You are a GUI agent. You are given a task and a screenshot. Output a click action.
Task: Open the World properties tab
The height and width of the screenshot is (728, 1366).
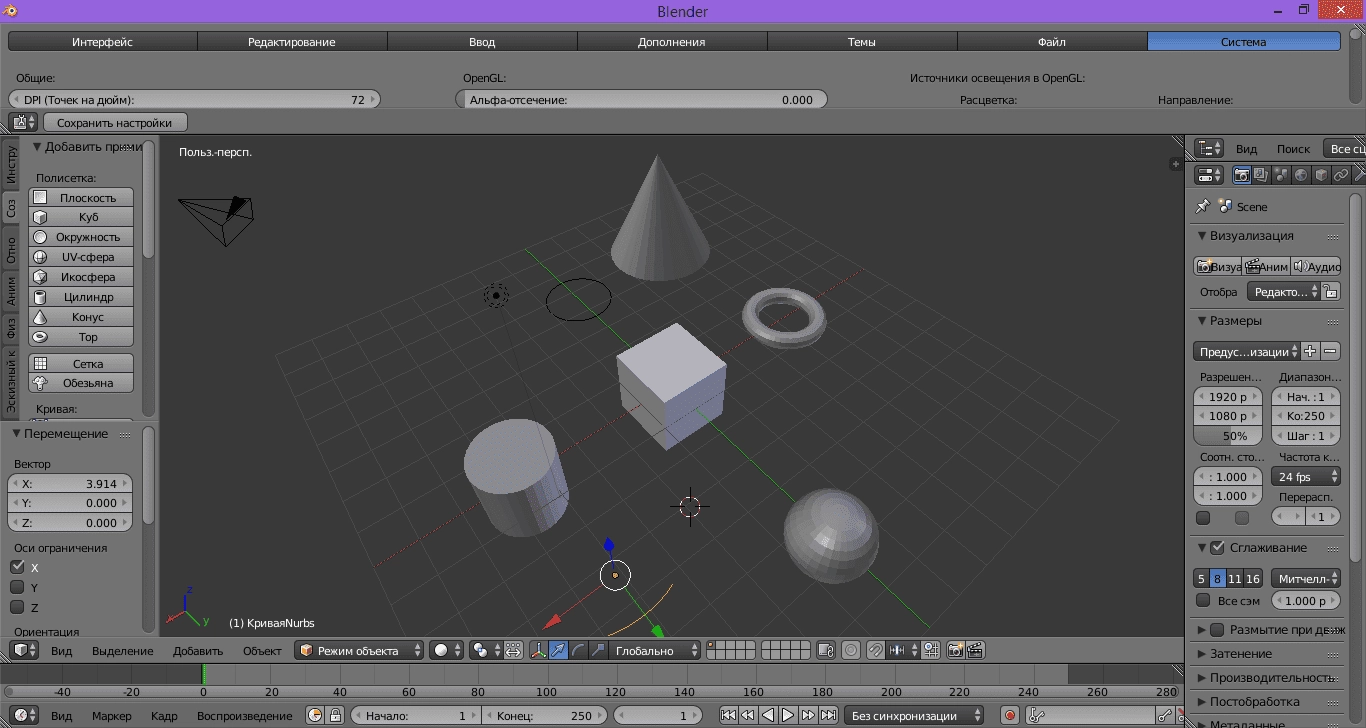pyautogui.click(x=1301, y=175)
